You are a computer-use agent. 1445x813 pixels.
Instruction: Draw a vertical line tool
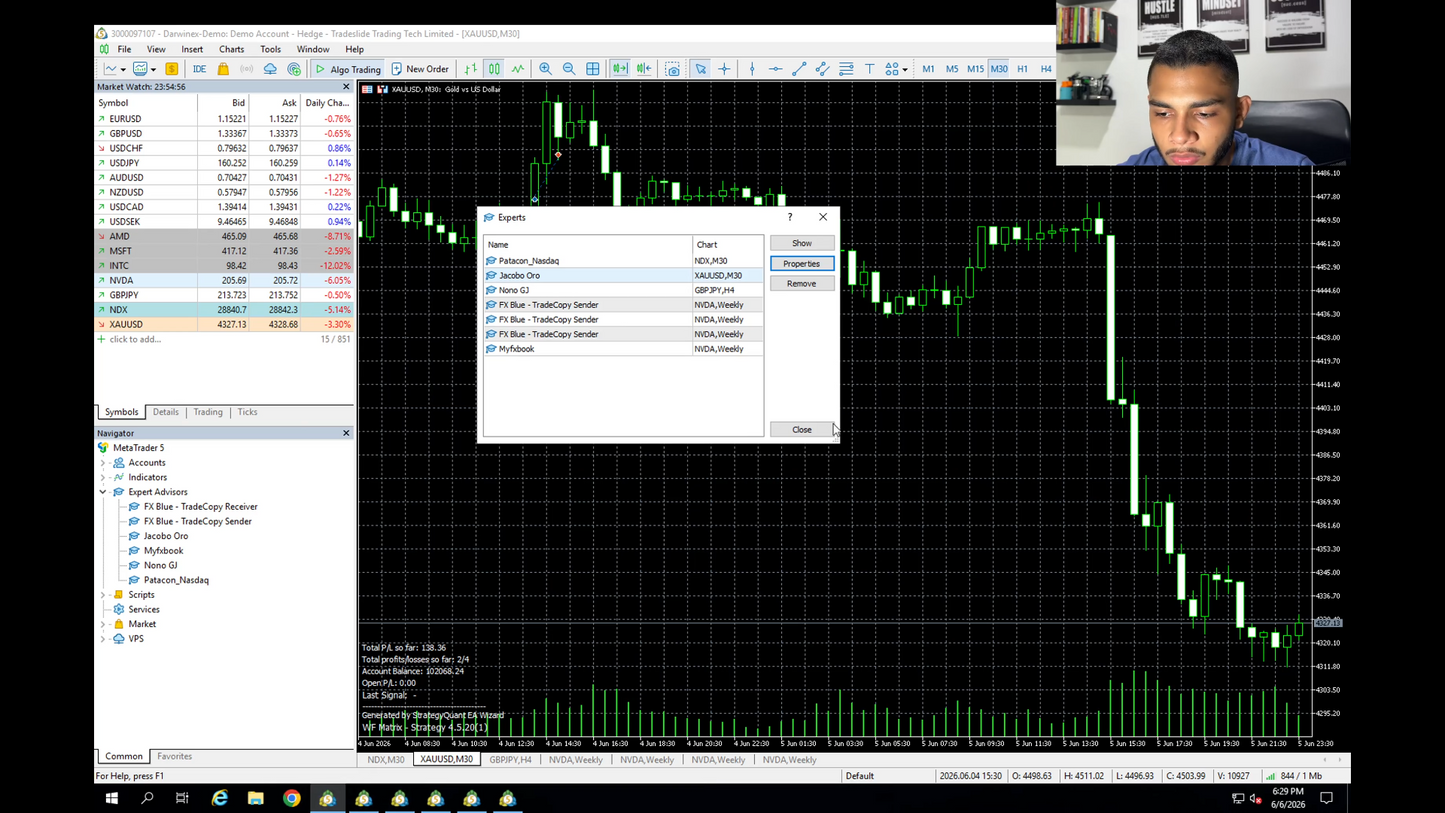752,69
